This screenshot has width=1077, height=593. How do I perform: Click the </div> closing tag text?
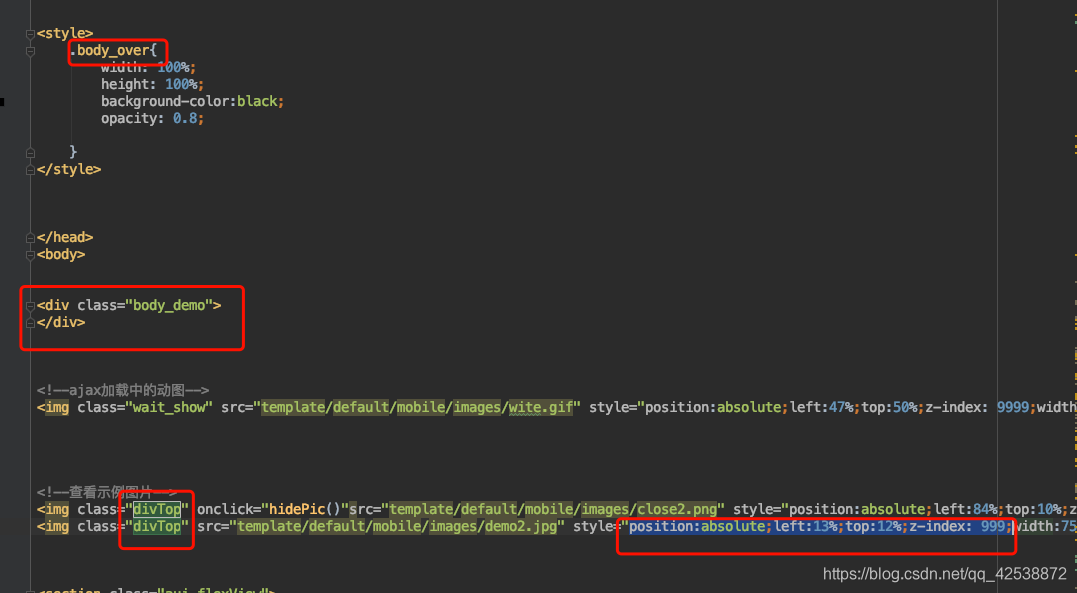pyautogui.click(x=61, y=322)
